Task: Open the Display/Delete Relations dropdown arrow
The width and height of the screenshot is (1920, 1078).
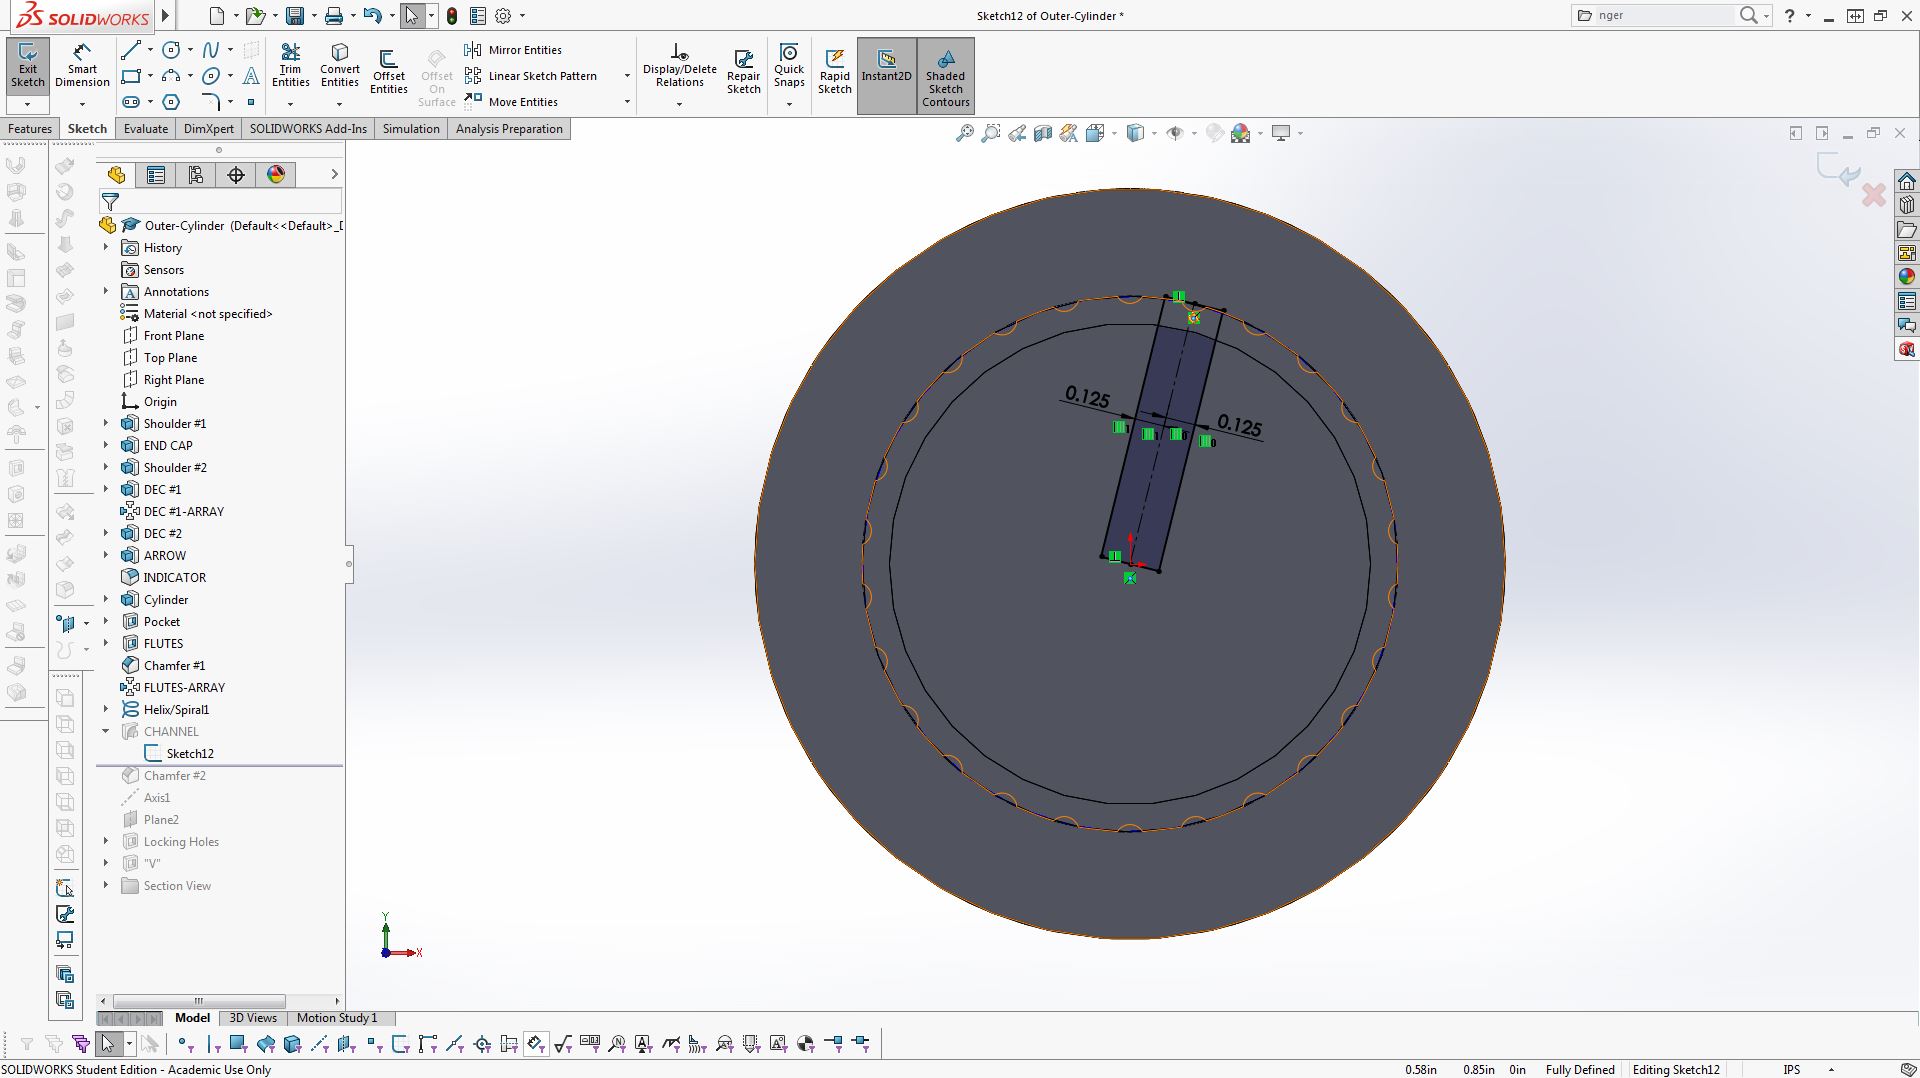Action: pyautogui.click(x=679, y=104)
